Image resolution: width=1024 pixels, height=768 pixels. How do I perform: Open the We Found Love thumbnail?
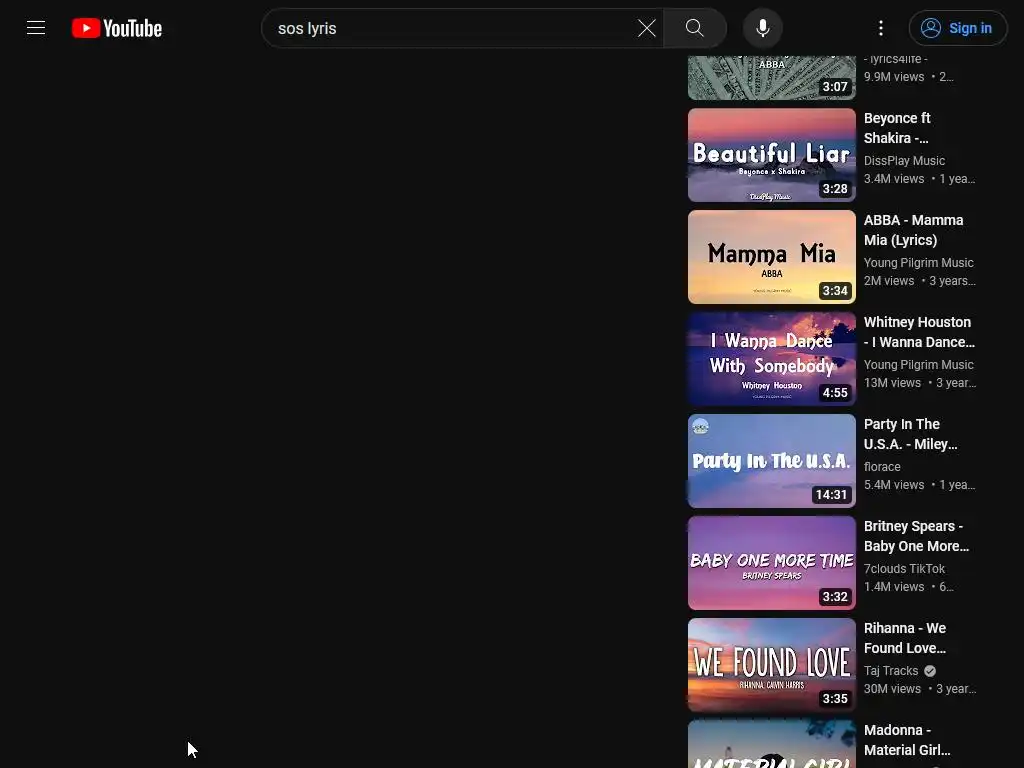[x=772, y=665]
